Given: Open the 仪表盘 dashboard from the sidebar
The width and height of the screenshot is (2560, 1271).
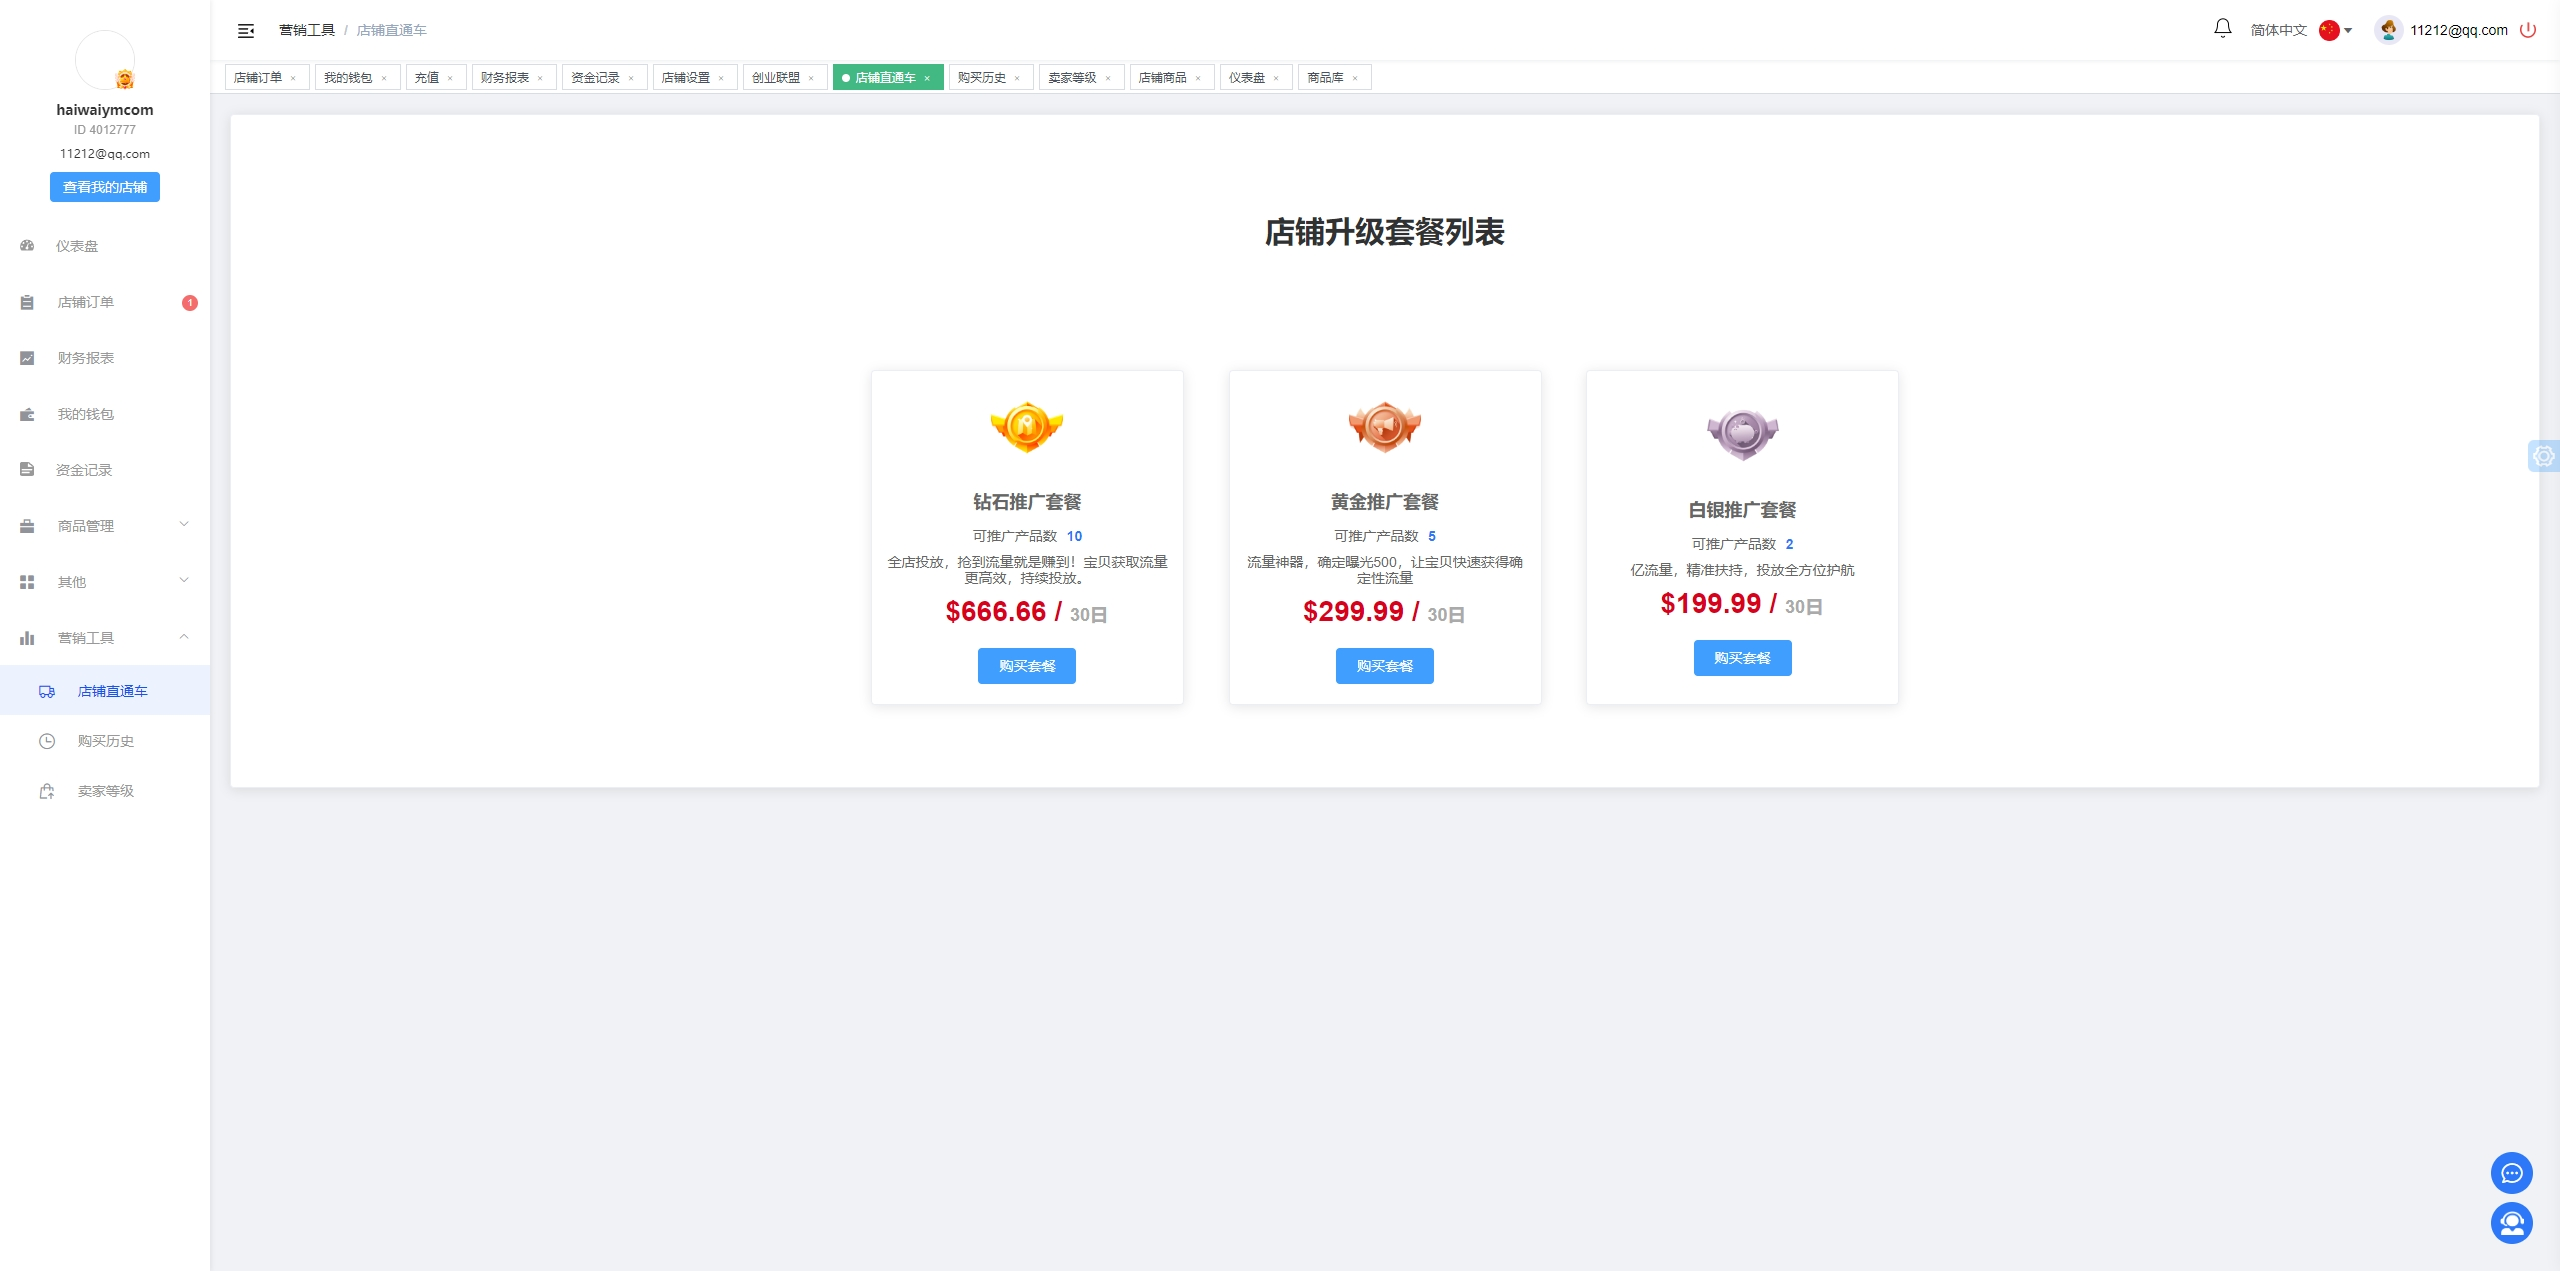Looking at the screenshot, I should point(76,246).
